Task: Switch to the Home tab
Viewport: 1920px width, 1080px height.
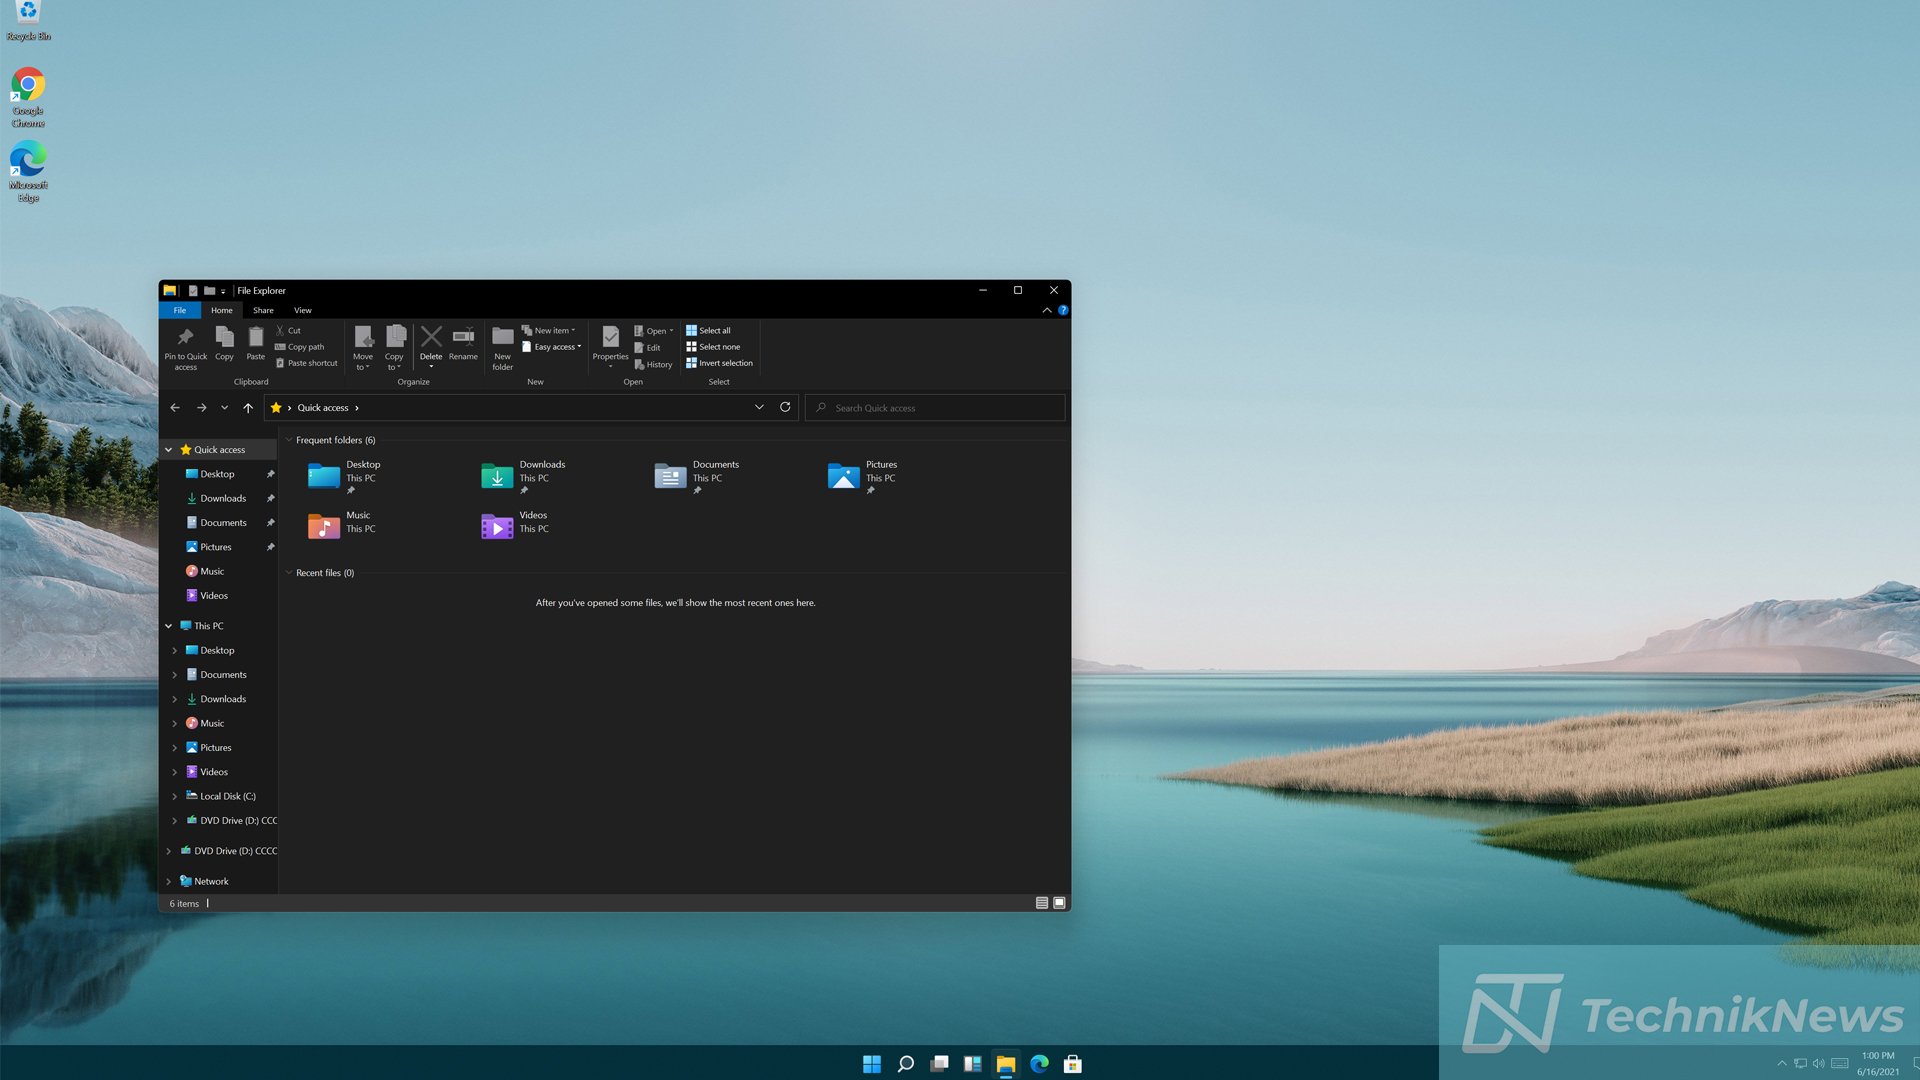Action: point(222,310)
